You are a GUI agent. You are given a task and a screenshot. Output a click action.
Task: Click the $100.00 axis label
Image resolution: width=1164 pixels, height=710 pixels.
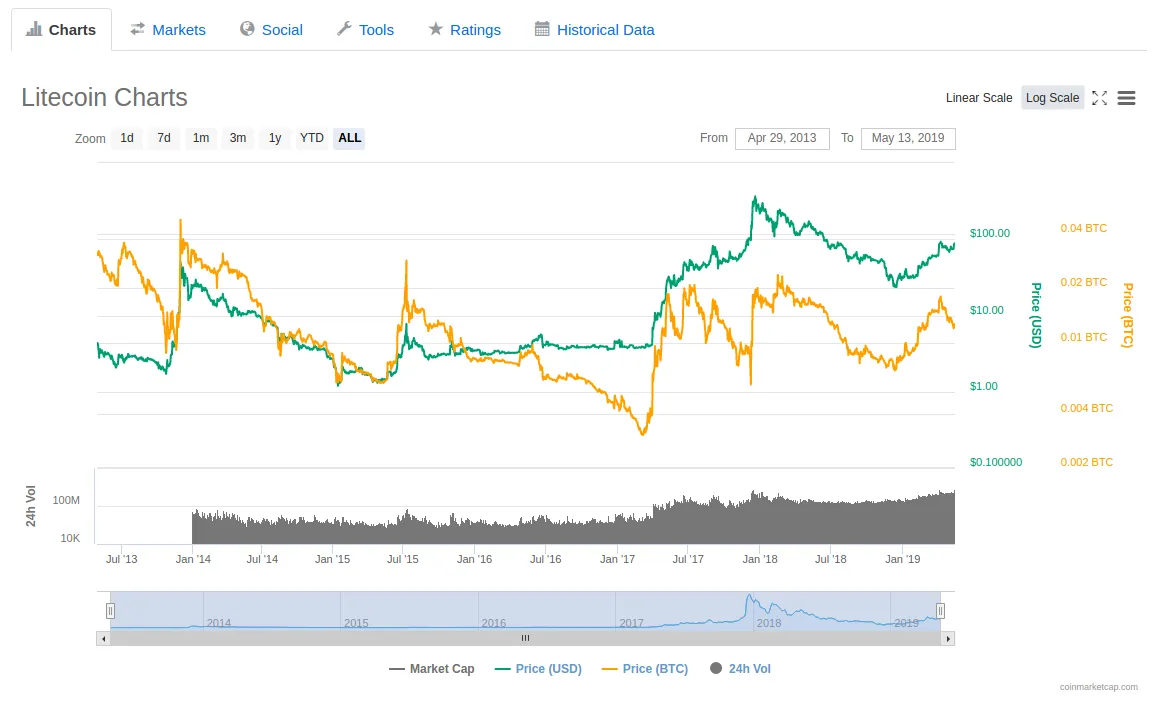click(x=990, y=233)
